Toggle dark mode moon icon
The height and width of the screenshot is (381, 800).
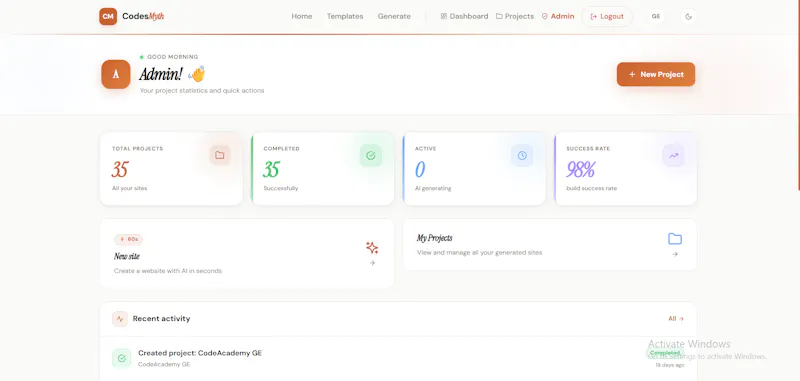point(689,16)
